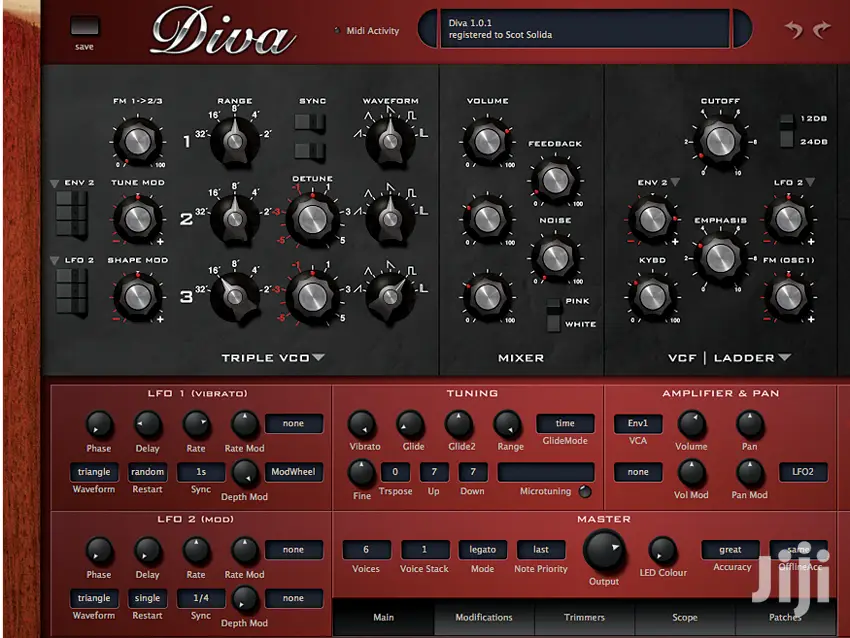Click the Note Priority last selector
Image resolution: width=850 pixels, height=638 pixels.
(x=540, y=549)
